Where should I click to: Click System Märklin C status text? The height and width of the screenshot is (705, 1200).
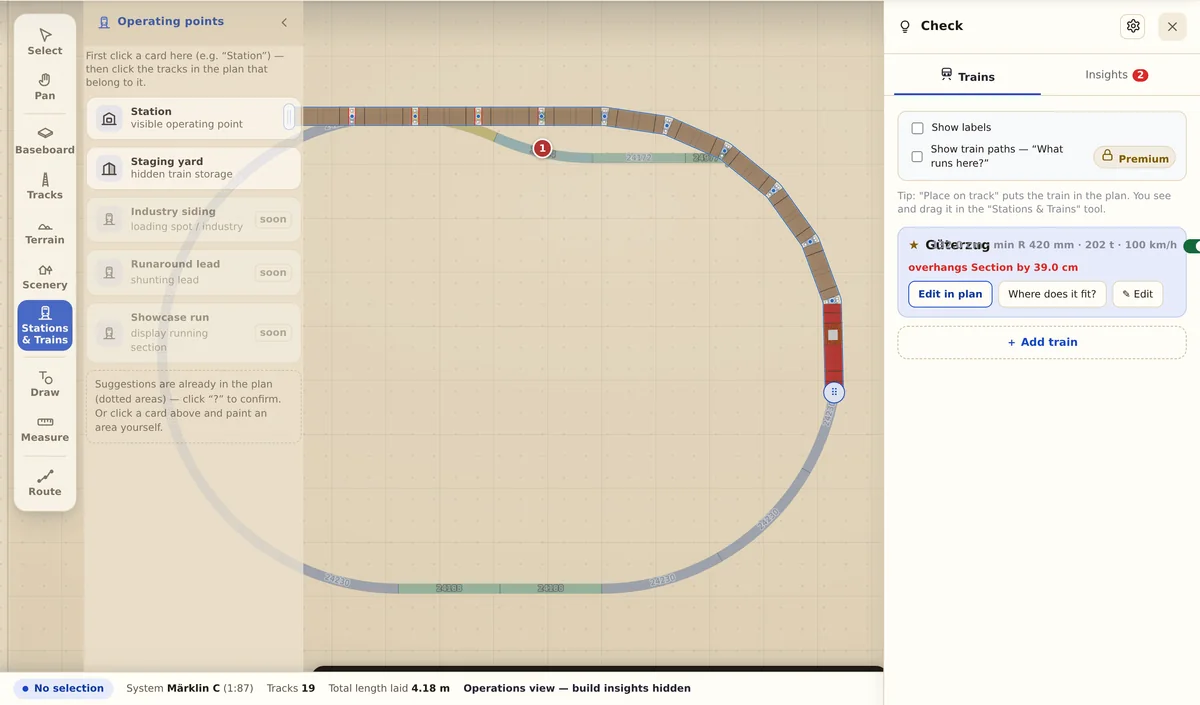tap(190, 688)
